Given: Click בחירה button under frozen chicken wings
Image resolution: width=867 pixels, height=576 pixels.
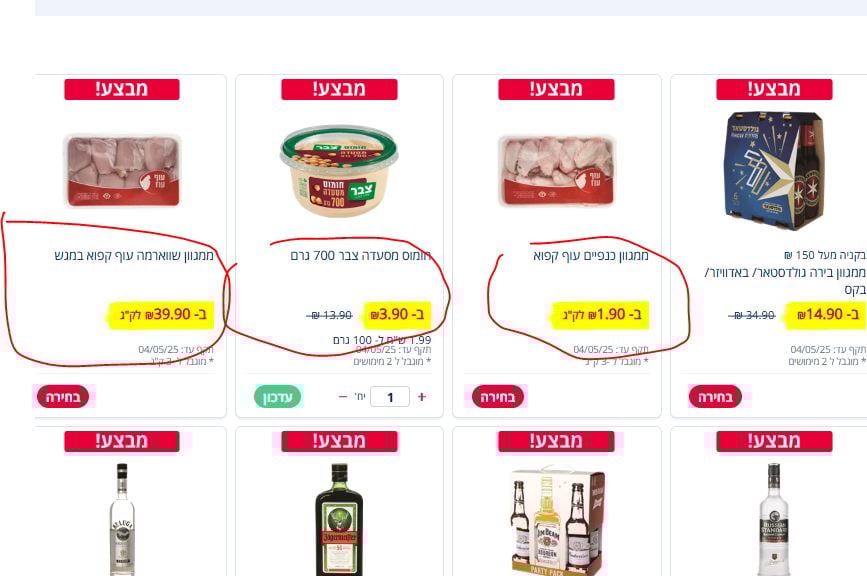Looking at the screenshot, I should pyautogui.click(x=498, y=397).
